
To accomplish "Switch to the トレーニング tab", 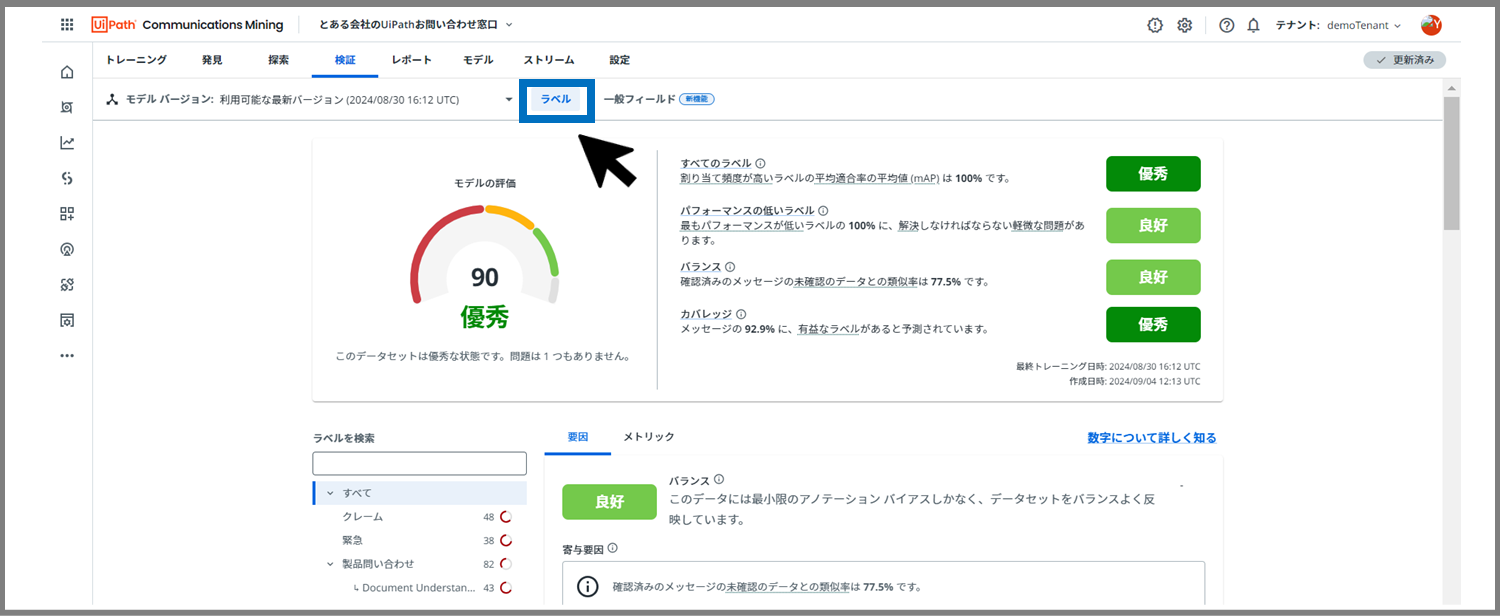I will pos(136,60).
